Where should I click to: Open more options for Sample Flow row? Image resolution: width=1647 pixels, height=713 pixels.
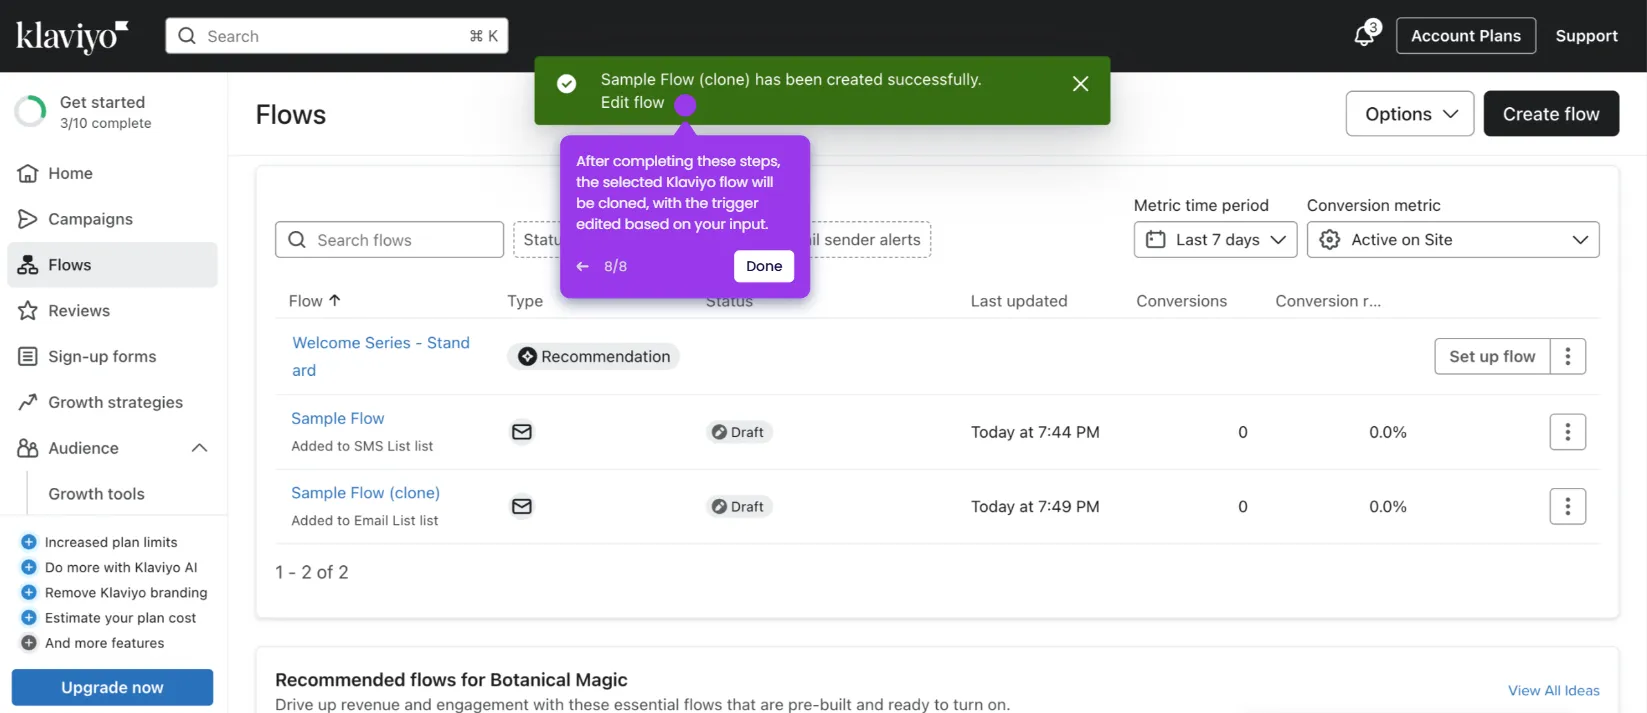coord(1568,432)
